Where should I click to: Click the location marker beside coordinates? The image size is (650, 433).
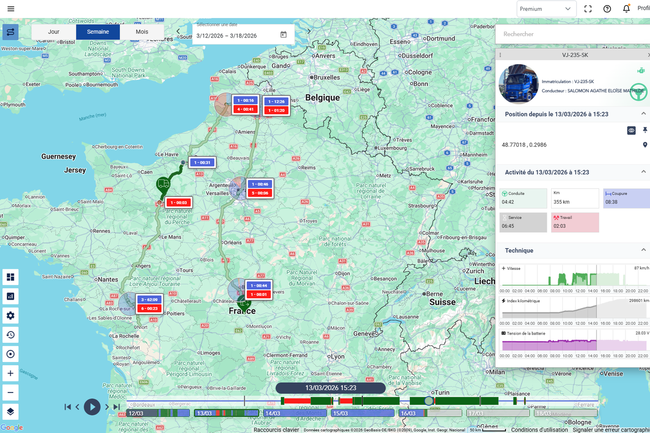click(x=645, y=145)
